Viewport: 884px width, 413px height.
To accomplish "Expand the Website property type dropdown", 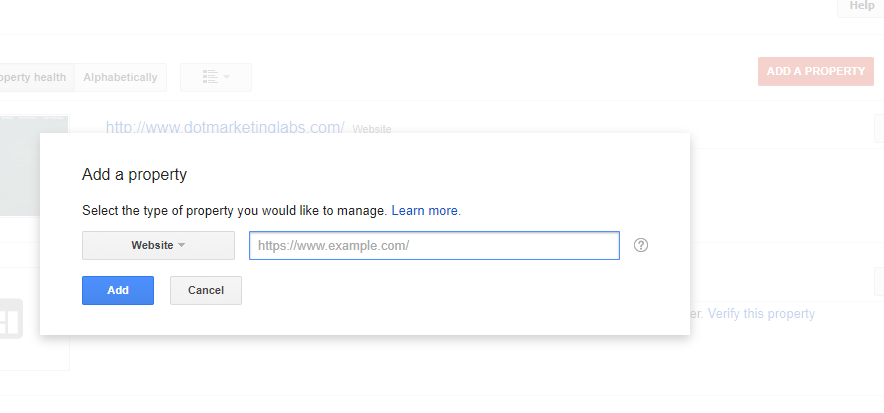I will point(158,245).
